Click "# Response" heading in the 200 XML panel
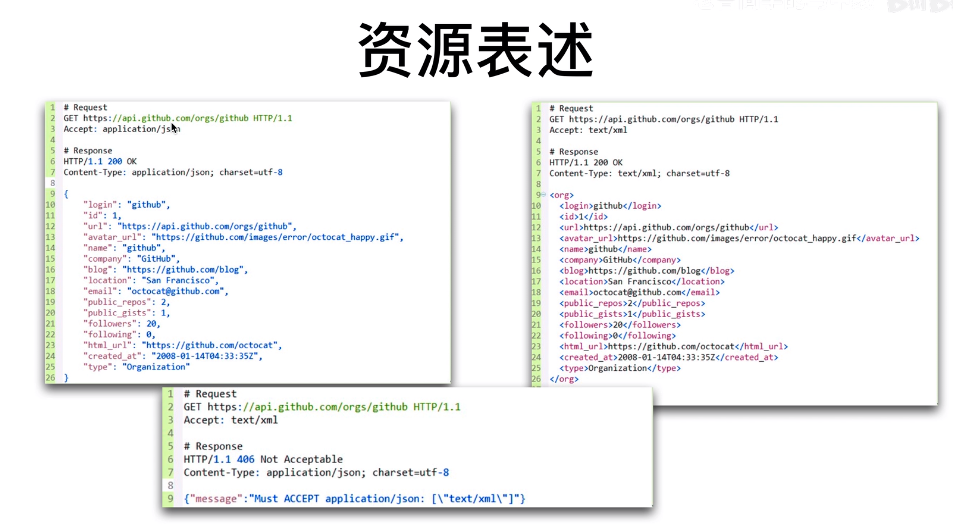Image resolution: width=953 pixels, height=528 pixels. click(x=574, y=152)
